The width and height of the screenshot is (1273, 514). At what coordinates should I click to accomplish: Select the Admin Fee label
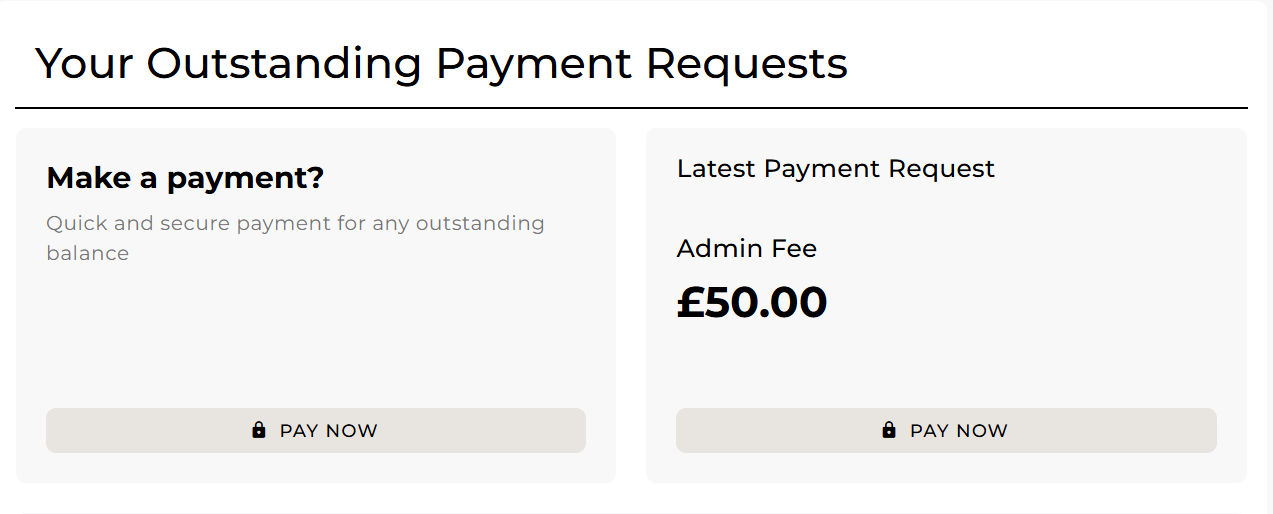click(x=746, y=248)
